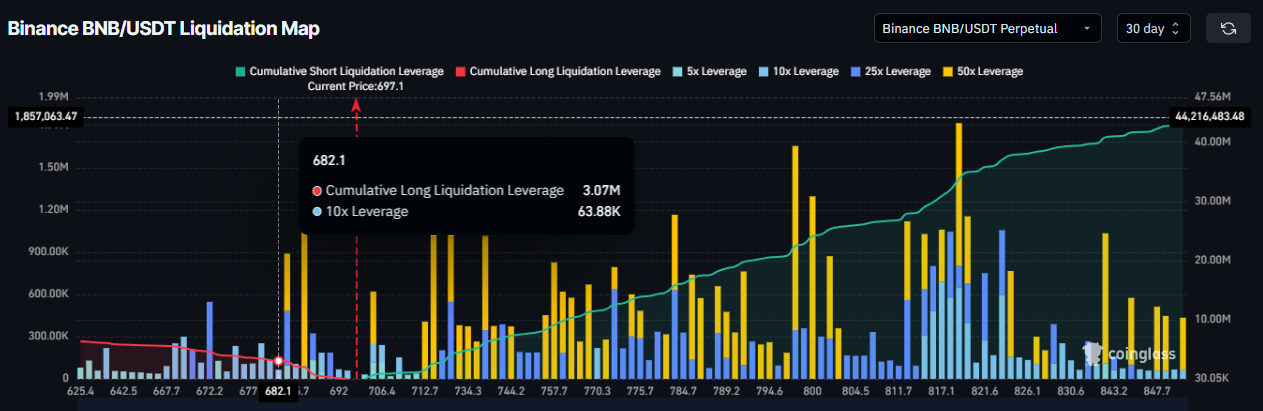This screenshot has height=411, width=1263.
Task: Toggle Cumulative Short Liquidation Leverage legend
Action: click(x=339, y=71)
